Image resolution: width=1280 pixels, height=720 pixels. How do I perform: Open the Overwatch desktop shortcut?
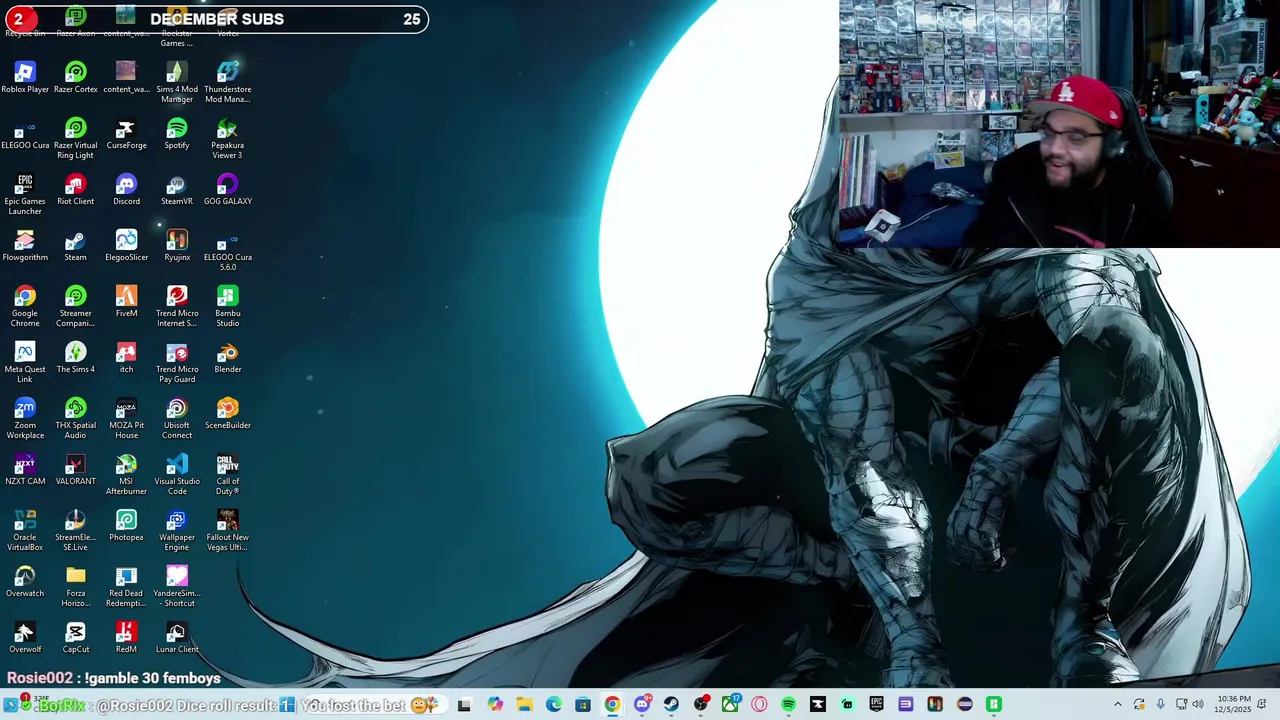(x=25, y=582)
